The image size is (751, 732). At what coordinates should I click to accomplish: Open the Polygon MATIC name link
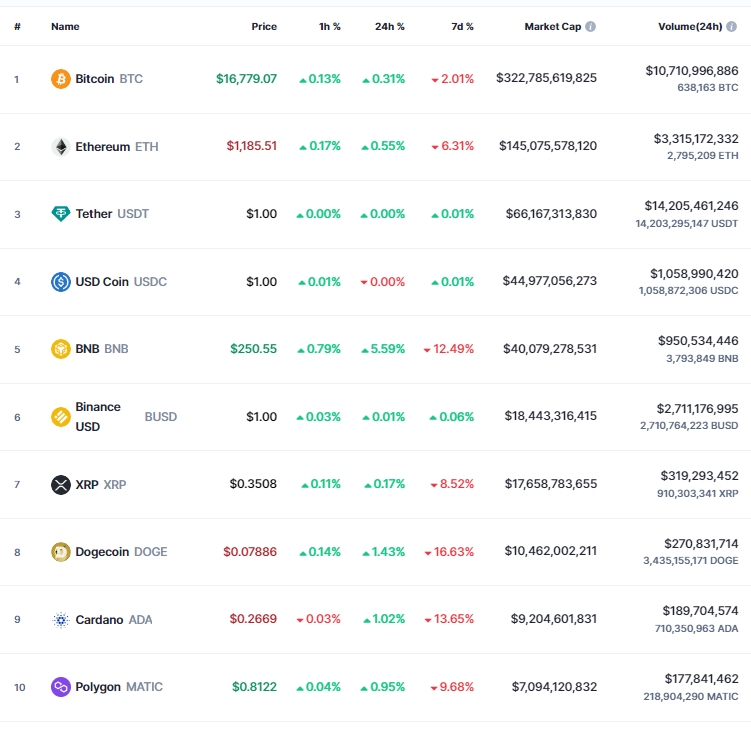tap(119, 687)
